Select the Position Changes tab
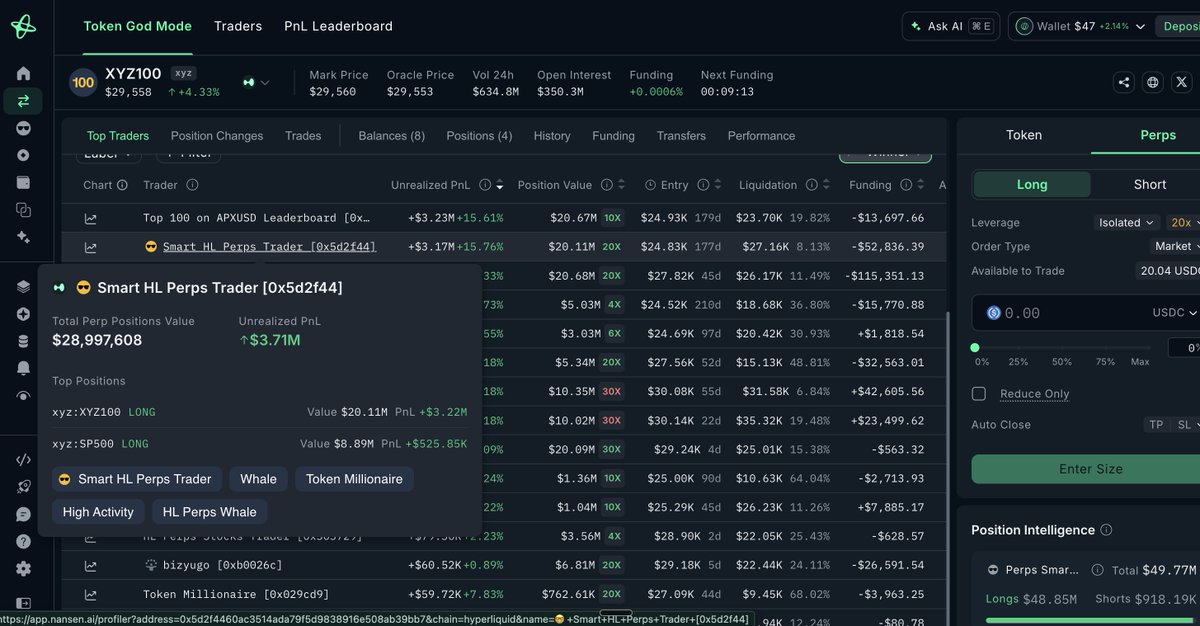This screenshot has width=1200, height=626. coord(217,136)
